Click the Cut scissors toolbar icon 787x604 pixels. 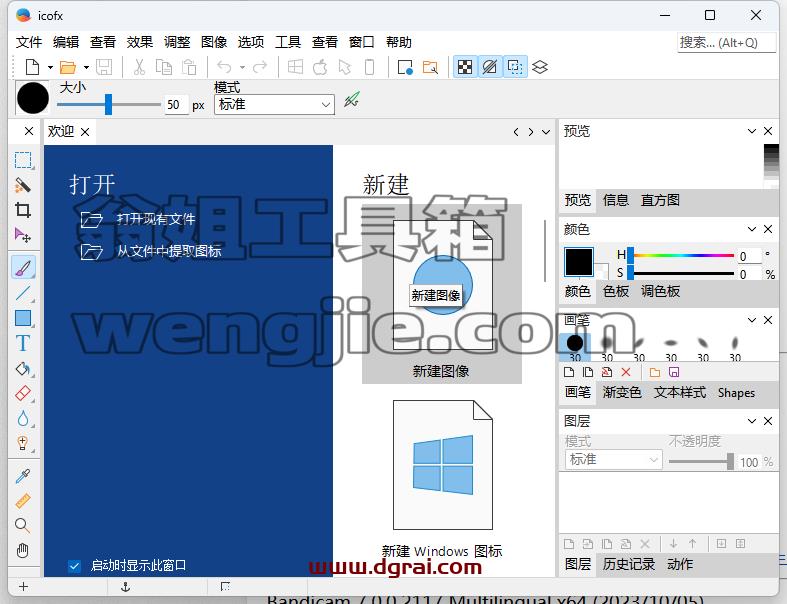(x=139, y=67)
